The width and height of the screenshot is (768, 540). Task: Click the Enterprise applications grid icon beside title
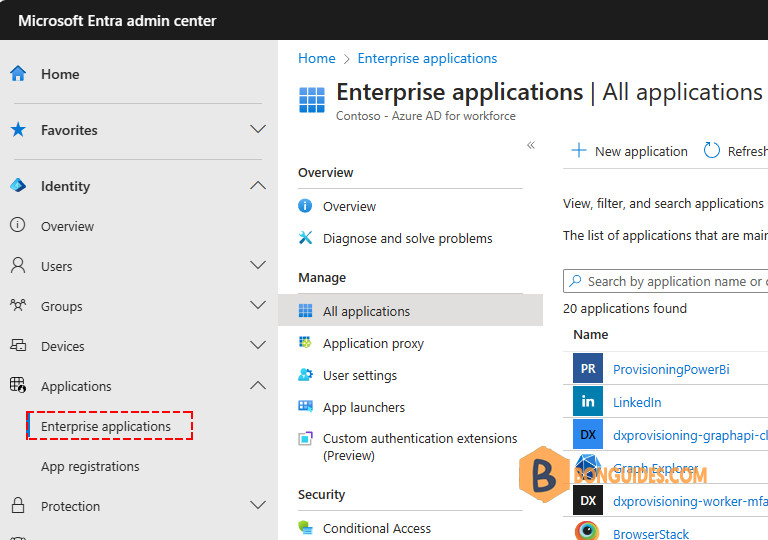312,100
